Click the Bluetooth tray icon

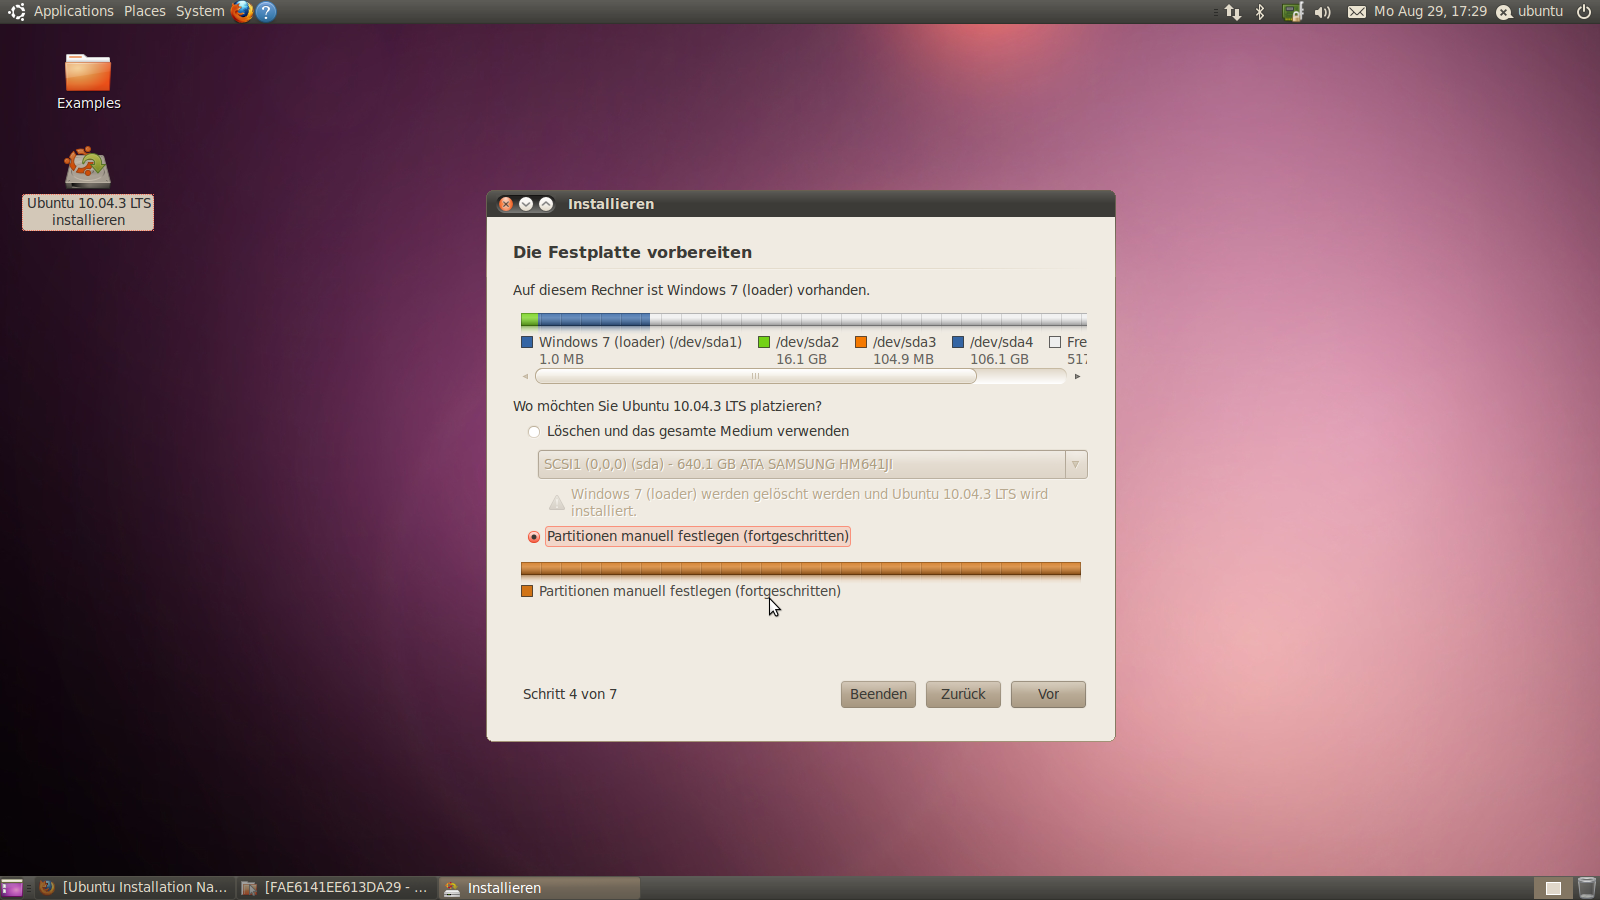[1260, 12]
